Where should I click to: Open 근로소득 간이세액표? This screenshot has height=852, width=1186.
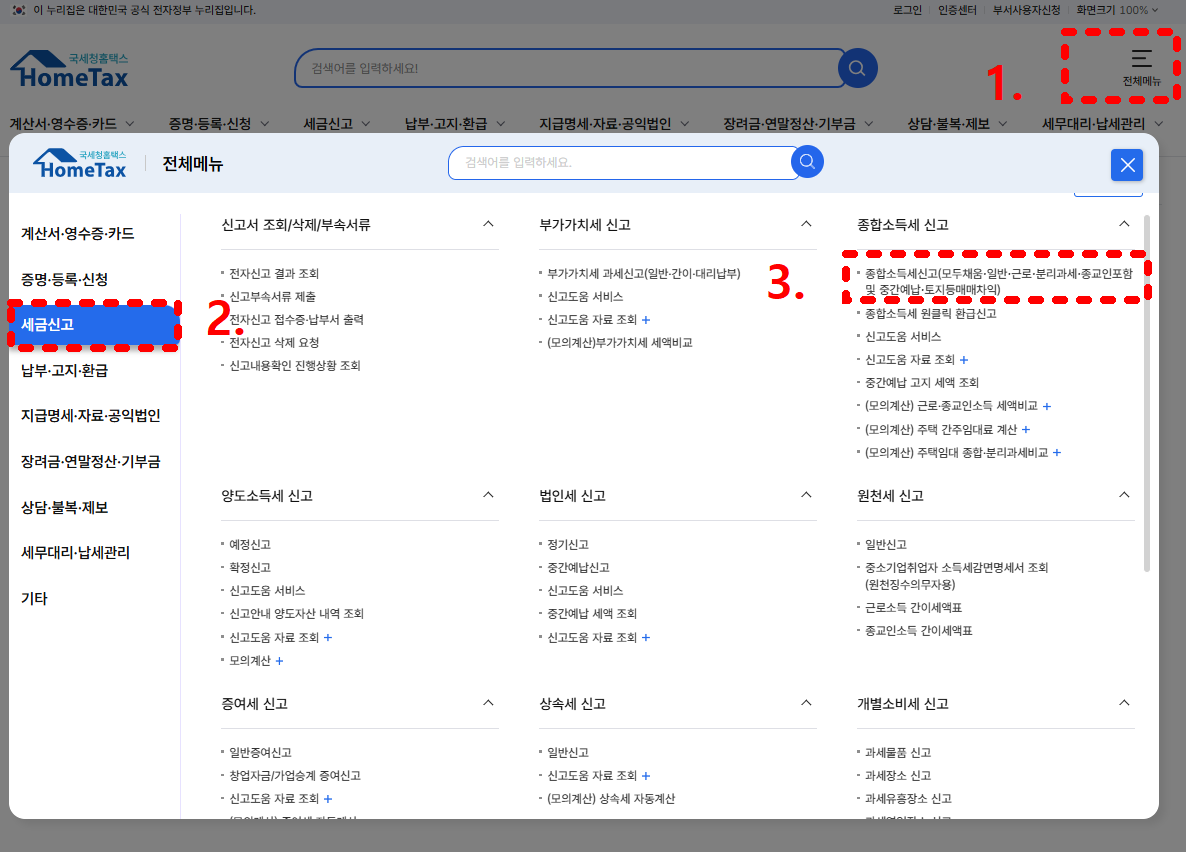tap(913, 608)
